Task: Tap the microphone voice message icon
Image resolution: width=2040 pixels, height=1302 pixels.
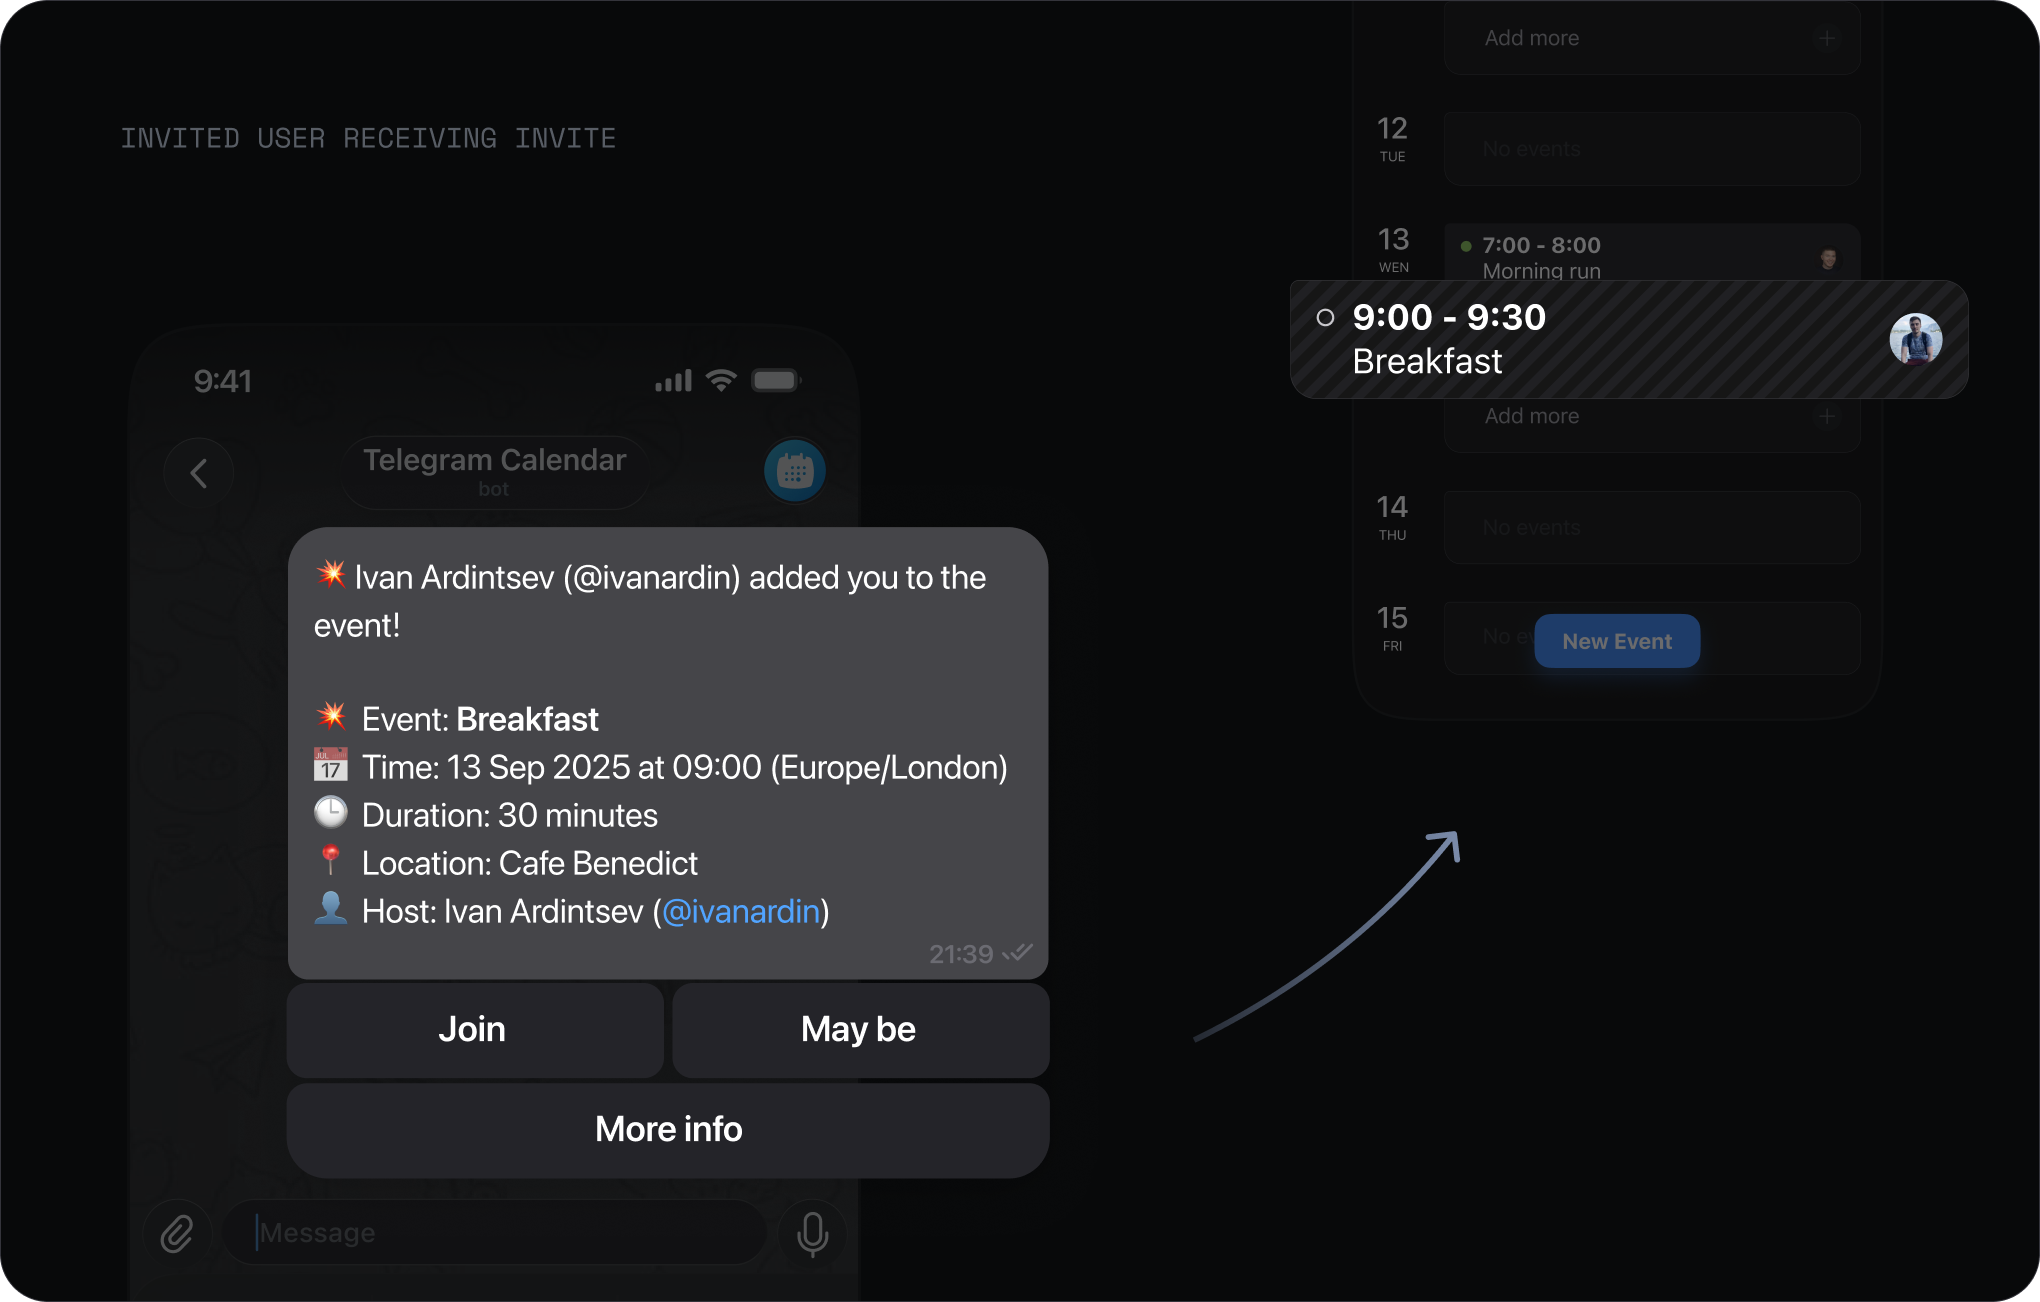Action: [x=812, y=1233]
